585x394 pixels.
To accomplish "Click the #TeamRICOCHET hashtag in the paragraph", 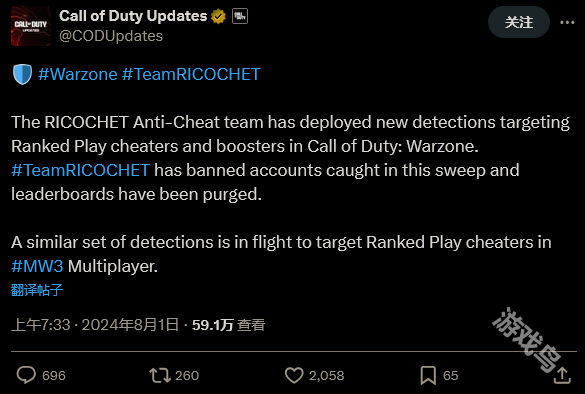I will (81, 170).
